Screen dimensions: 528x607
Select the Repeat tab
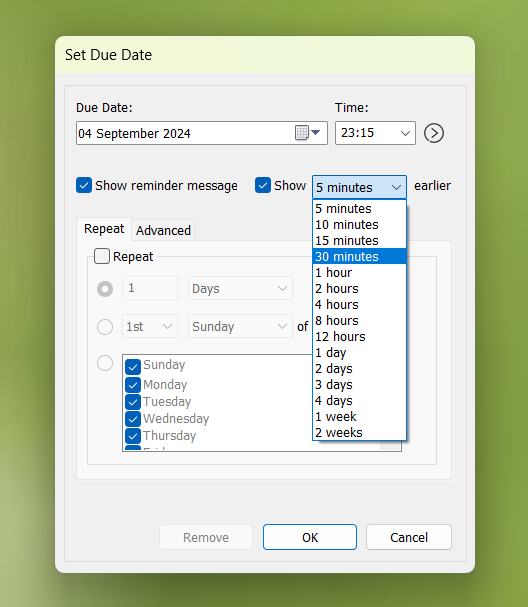coord(104,229)
